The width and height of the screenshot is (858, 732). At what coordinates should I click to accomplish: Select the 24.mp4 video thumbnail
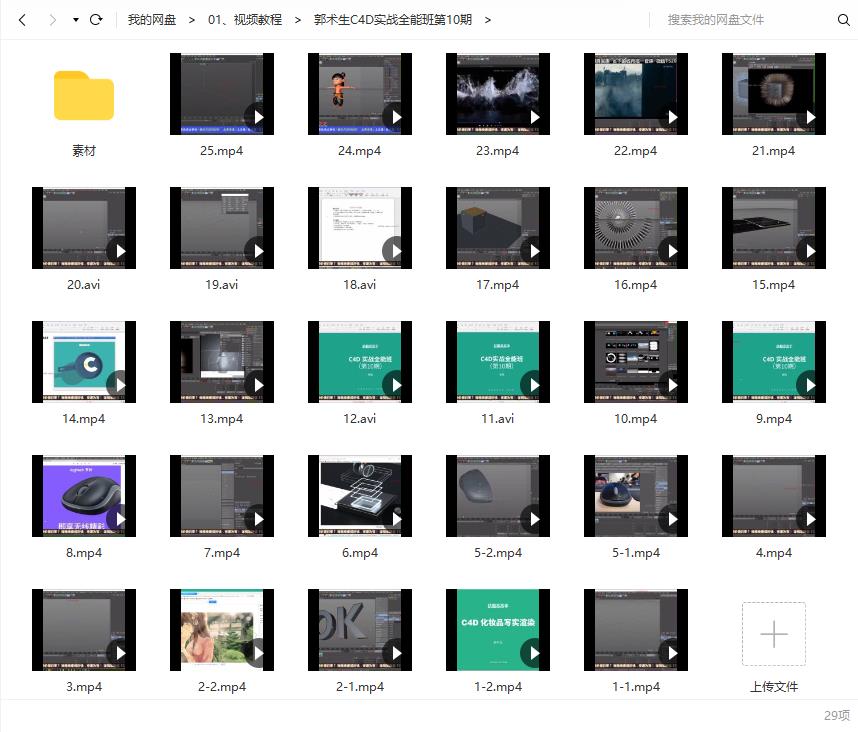[x=359, y=94]
